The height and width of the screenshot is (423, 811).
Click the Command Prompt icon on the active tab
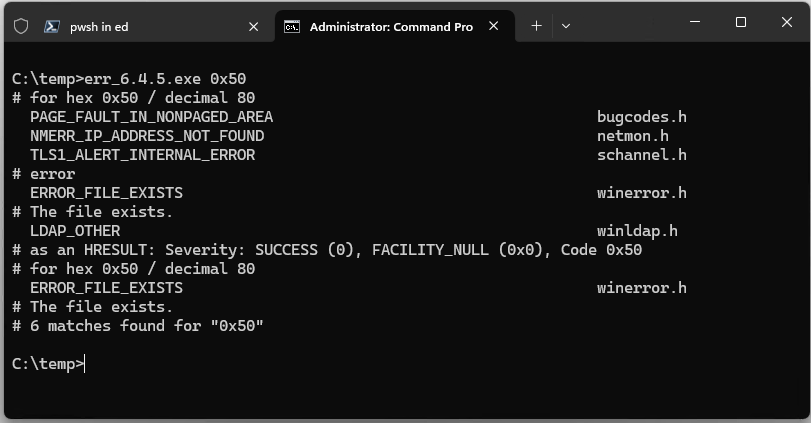click(x=292, y=27)
